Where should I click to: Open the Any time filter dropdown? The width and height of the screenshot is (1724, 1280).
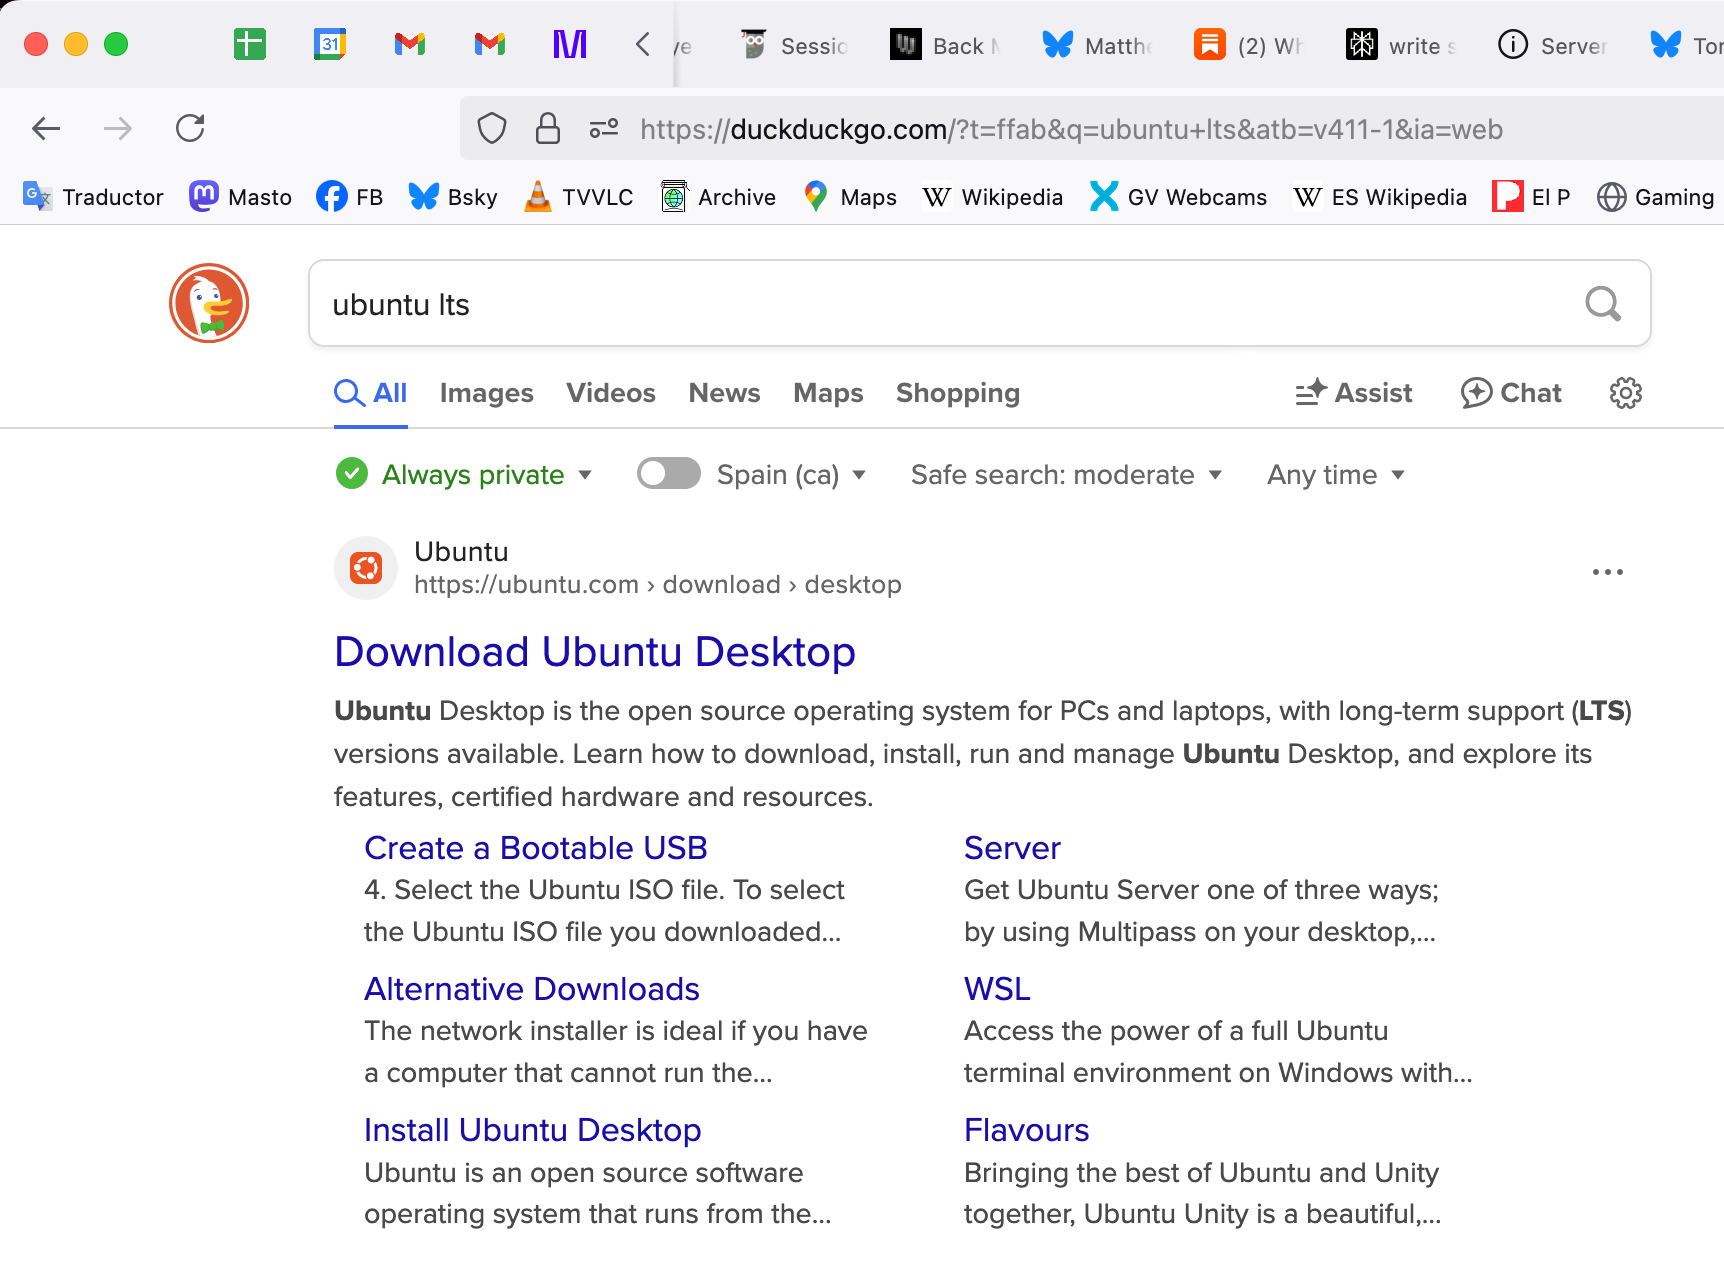pos(1336,474)
